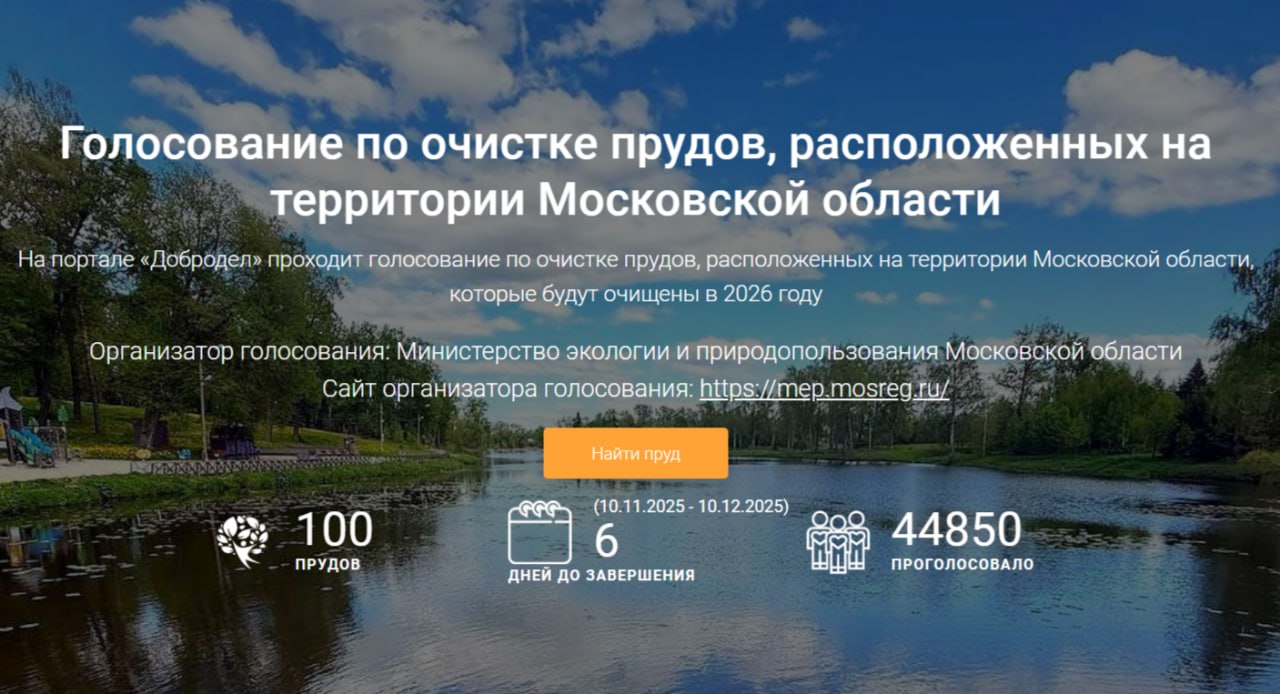
Task: Click the "ПРОГОЛОСОВАЛО" label
Action: tap(962, 564)
